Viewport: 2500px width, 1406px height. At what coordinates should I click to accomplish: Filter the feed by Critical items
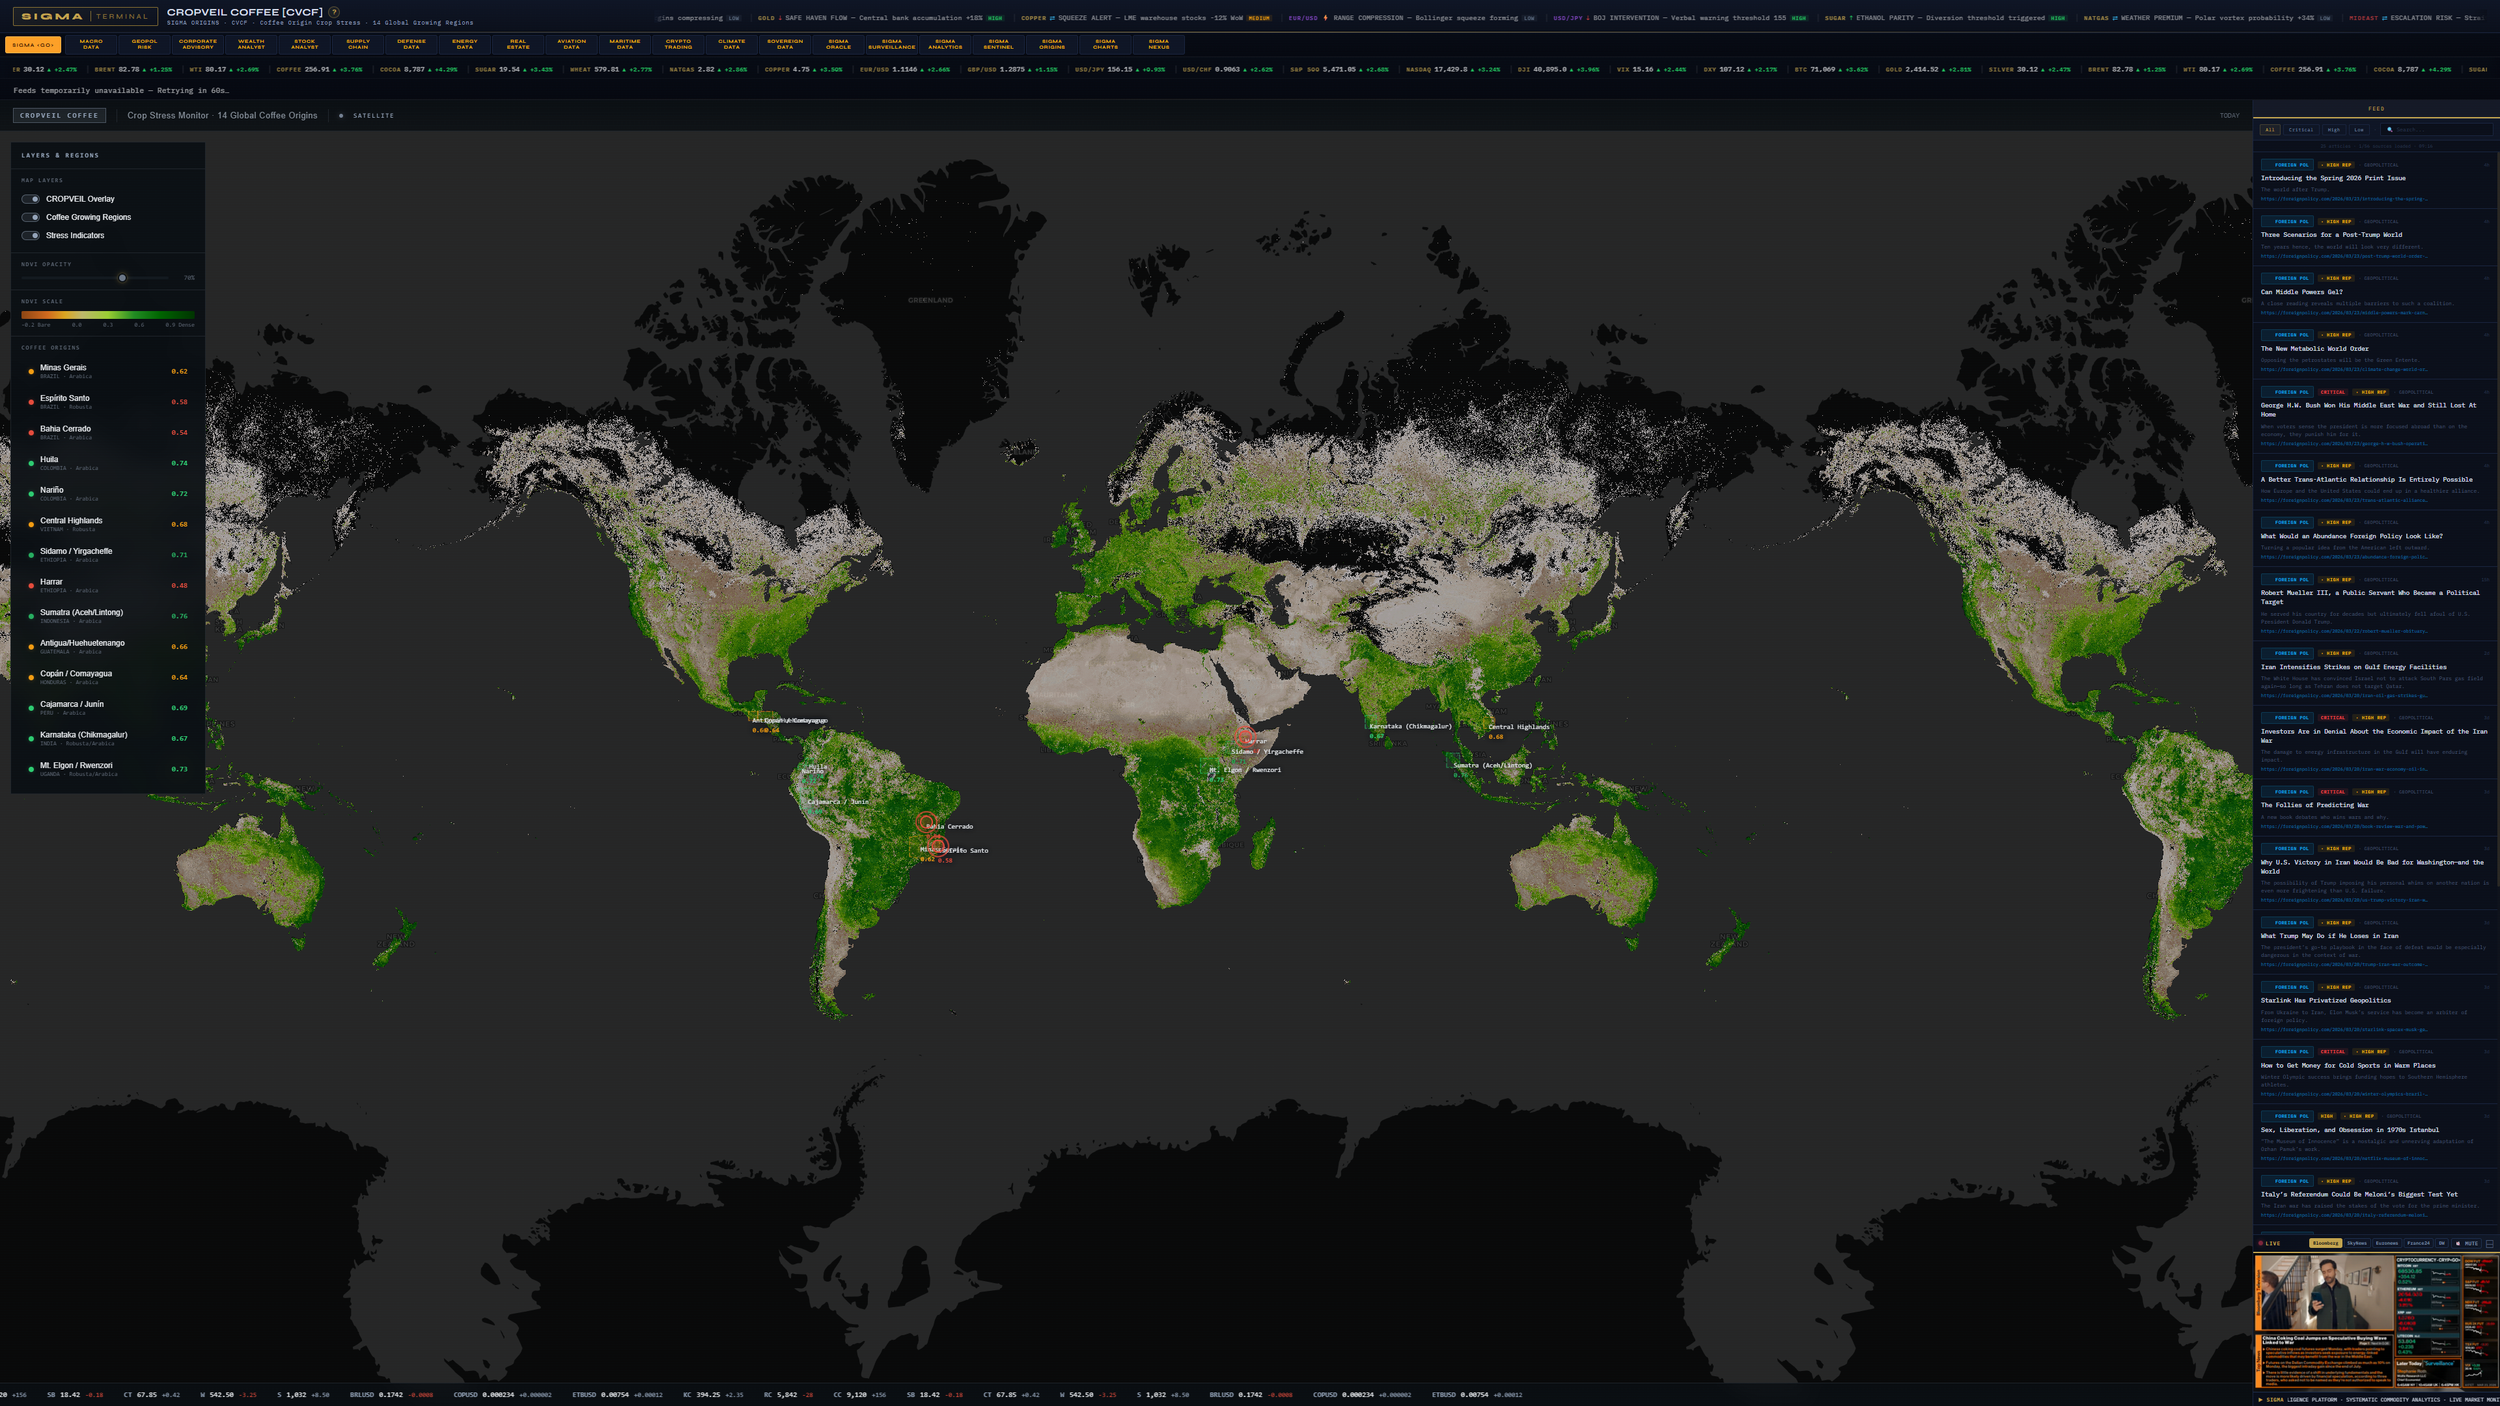(x=2301, y=129)
